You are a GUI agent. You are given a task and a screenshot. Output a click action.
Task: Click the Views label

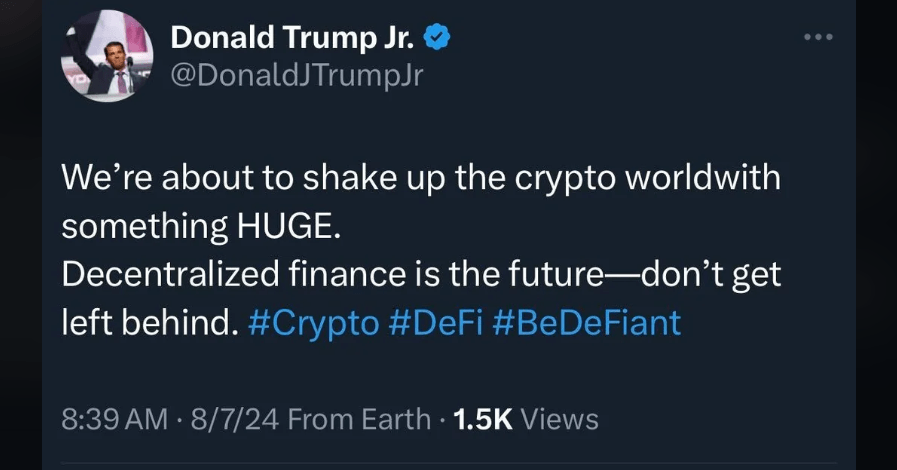(560, 419)
